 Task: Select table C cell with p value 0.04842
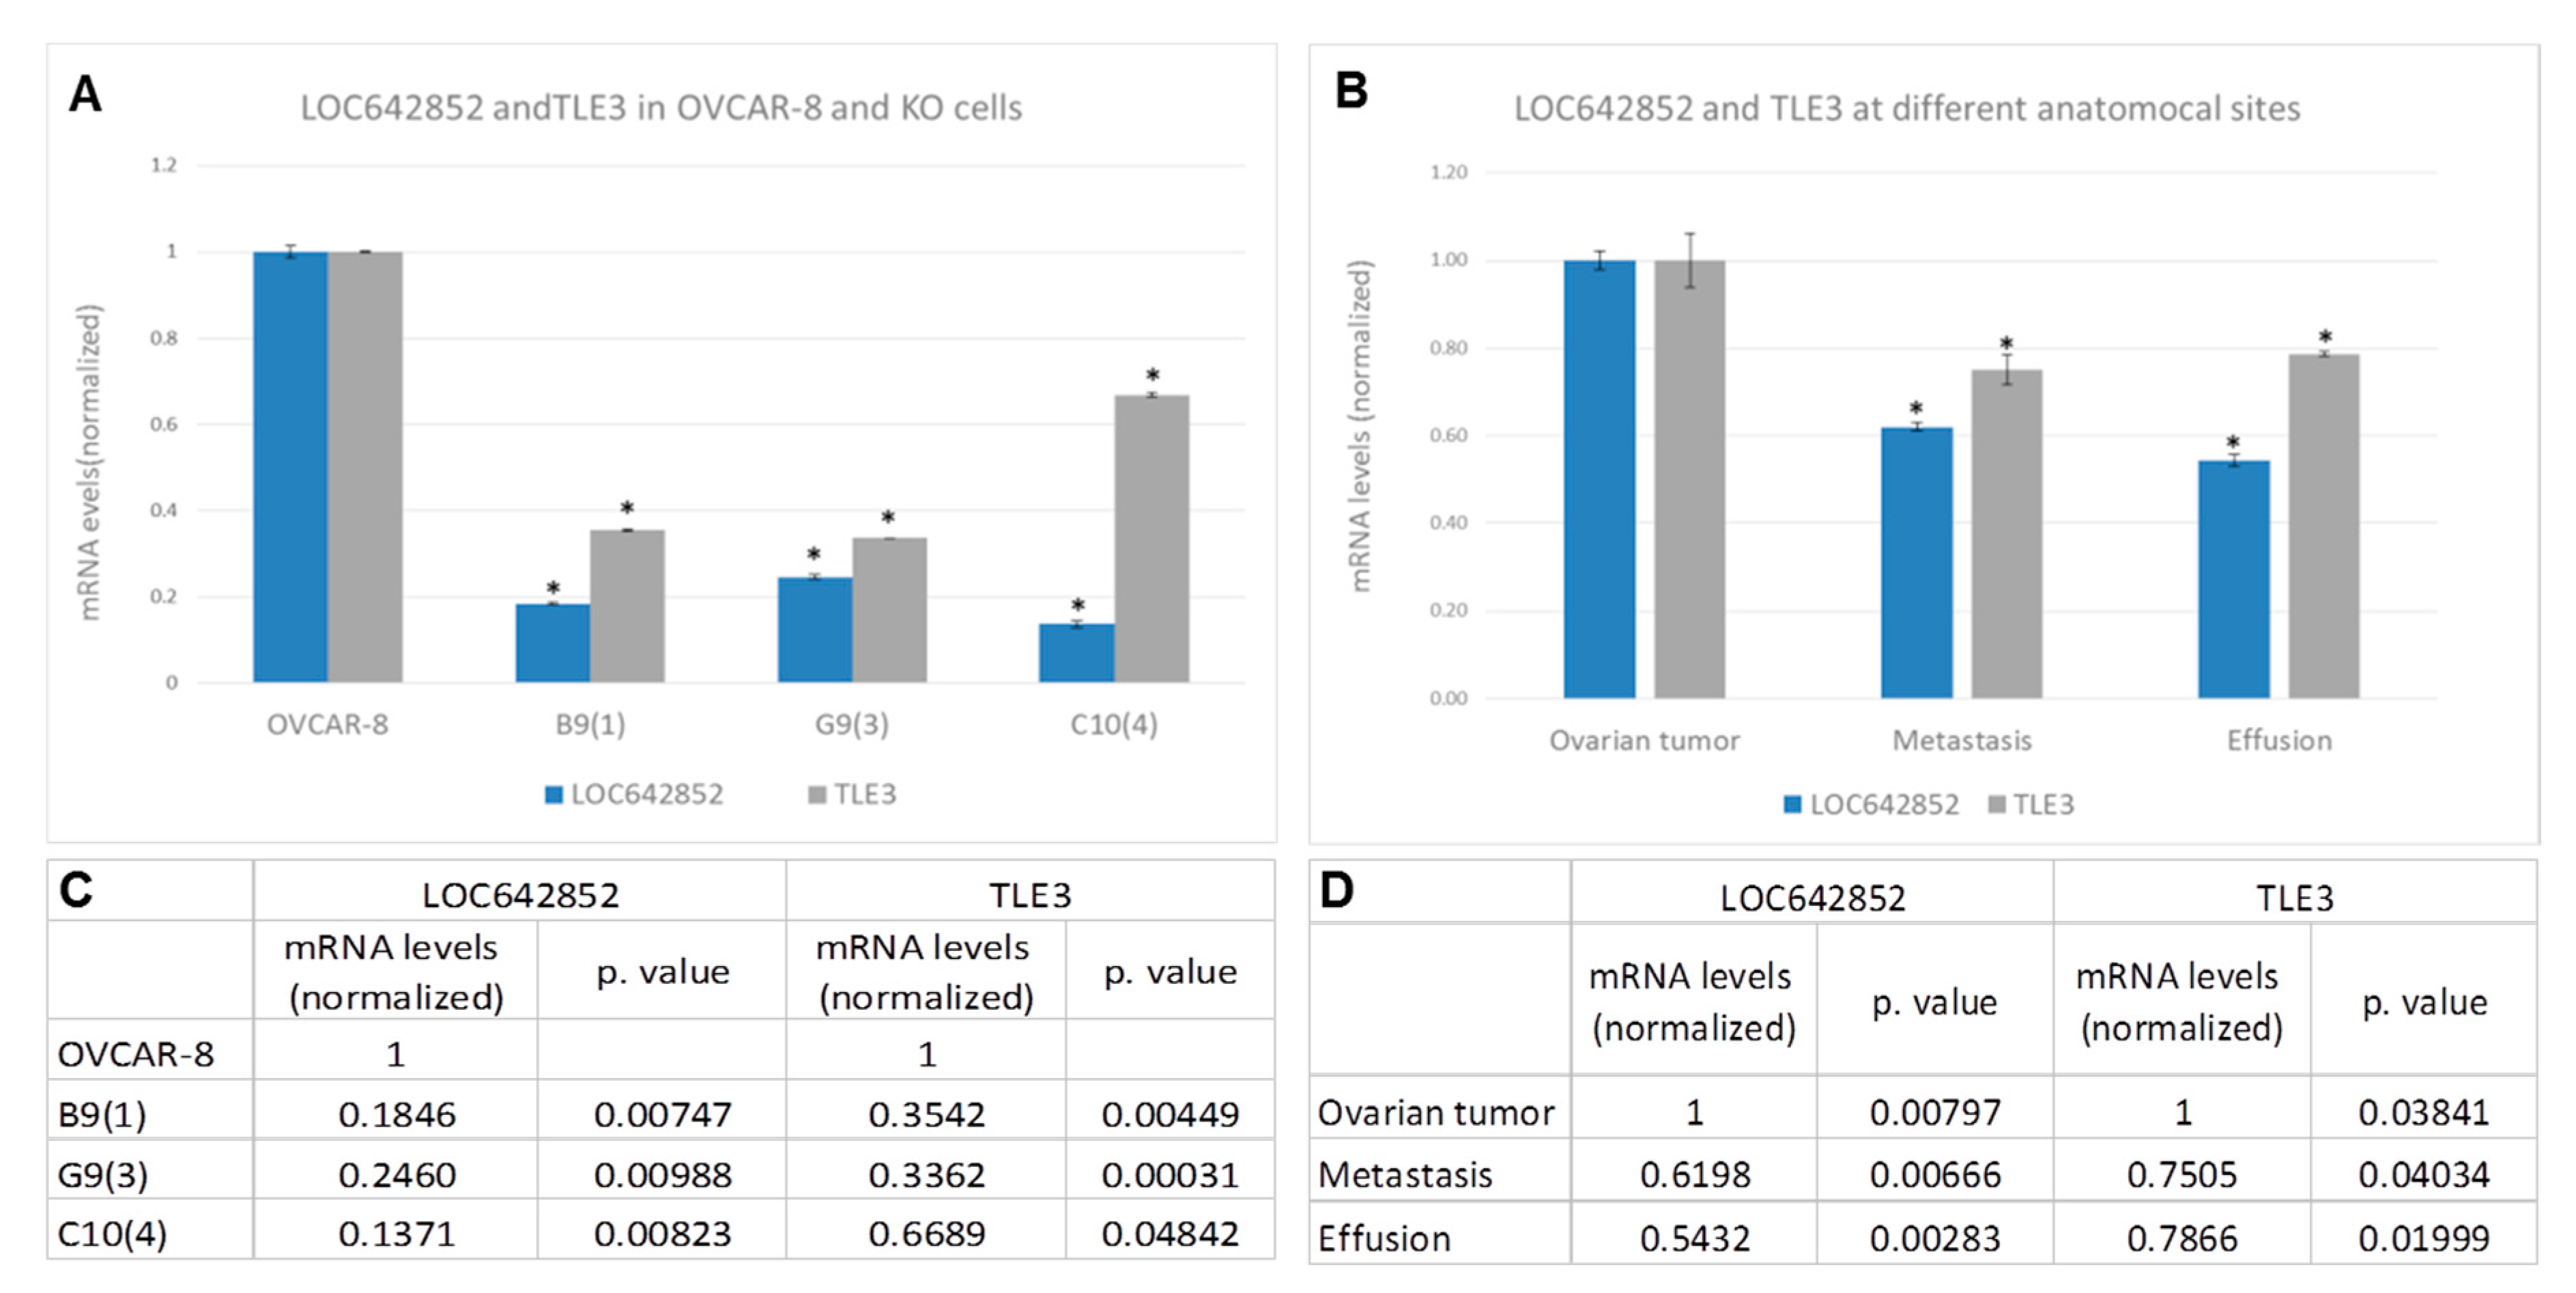(1170, 1234)
